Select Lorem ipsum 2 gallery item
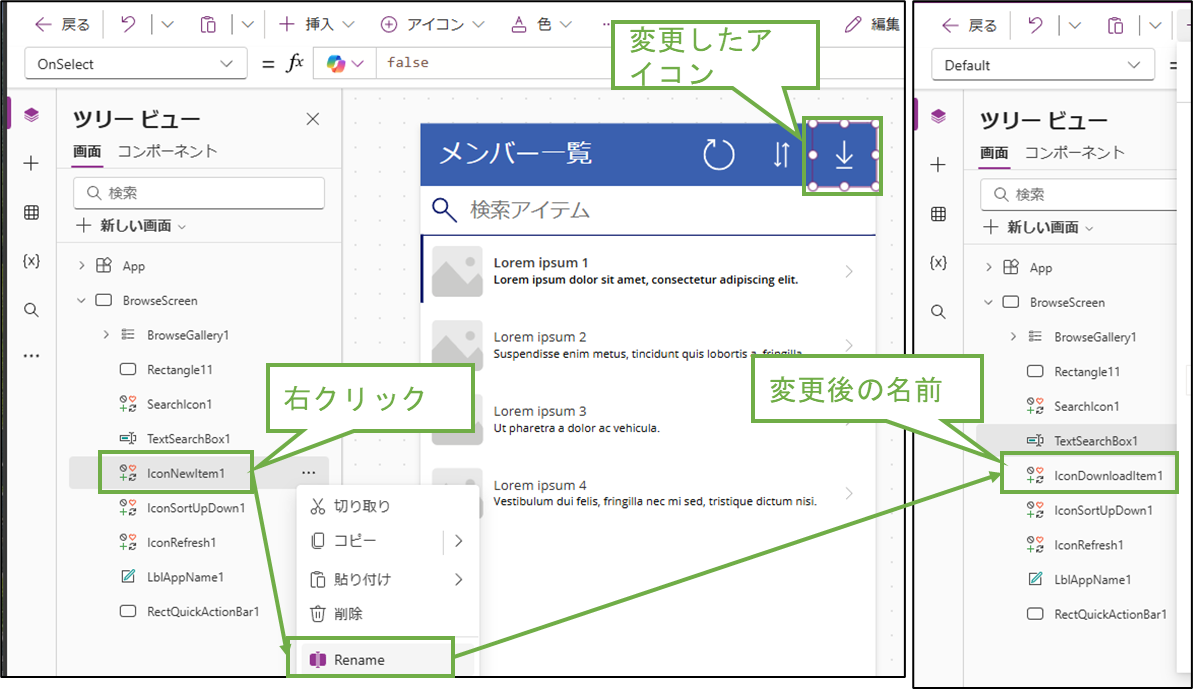This screenshot has height=689, width=1193. coord(647,345)
